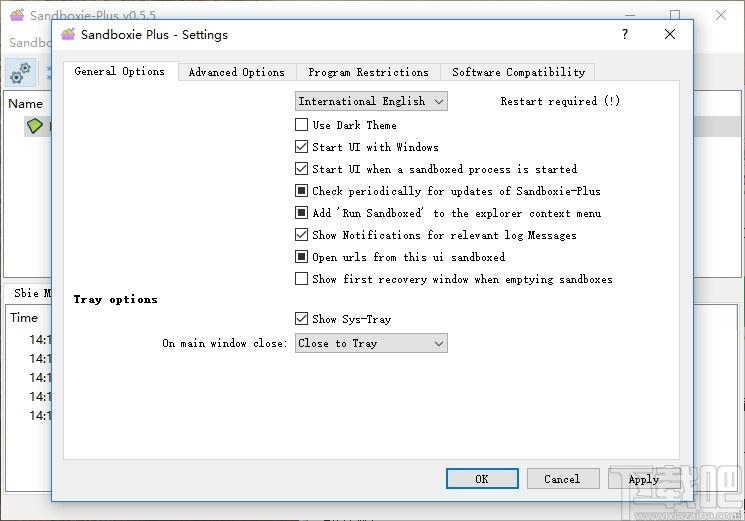Click the Sandboxie Plus icon in Settings title bar

pyautogui.click(x=68, y=34)
